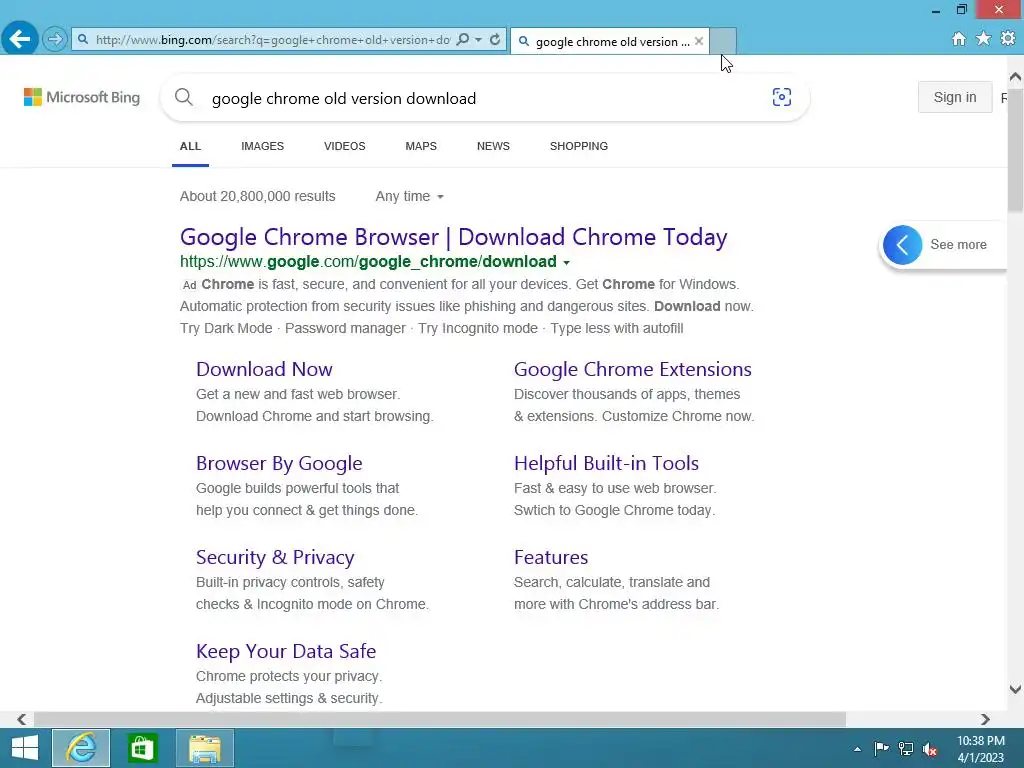
Task: Switch to the MAPS tab
Action: click(x=421, y=146)
